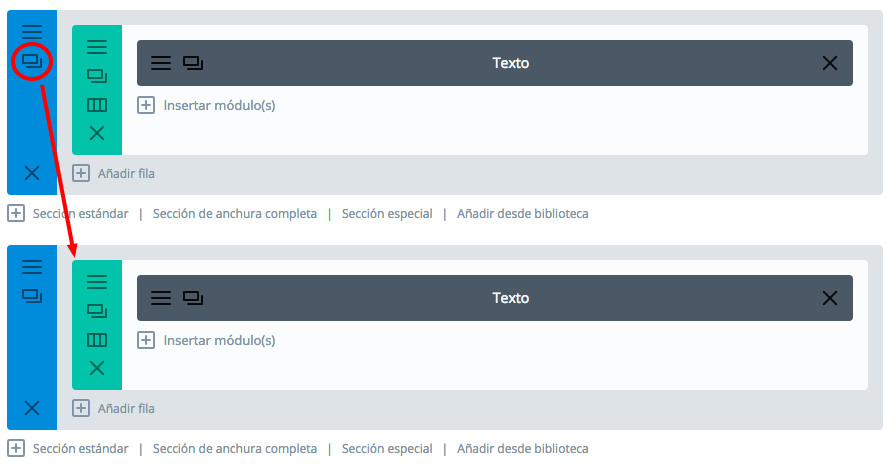
Task: Add a row in the top section
Action: coord(114,173)
